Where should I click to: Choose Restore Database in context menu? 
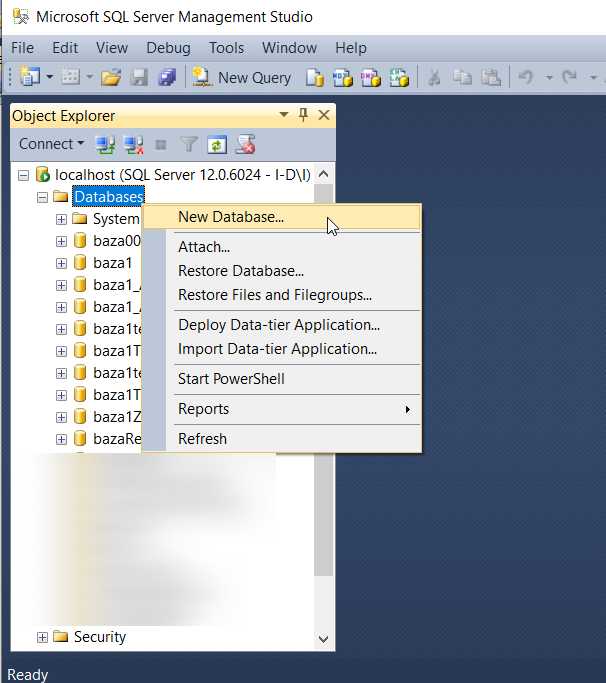(241, 271)
